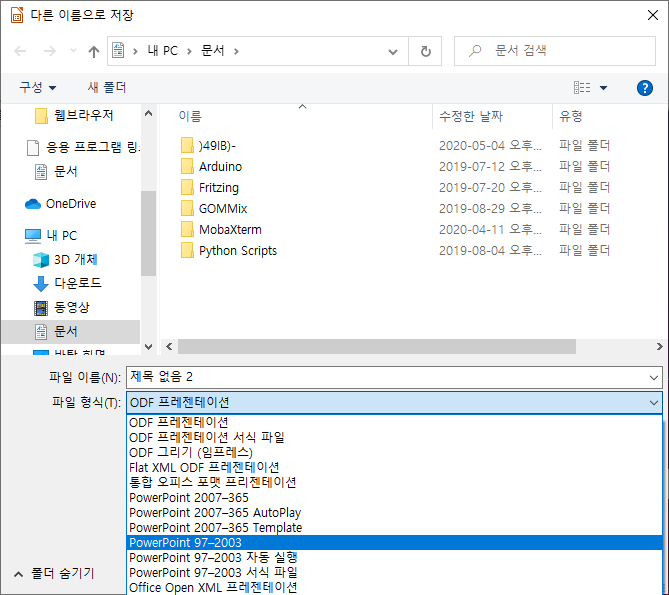Choose ODF 그리기 (임프레스) format

[394, 453]
